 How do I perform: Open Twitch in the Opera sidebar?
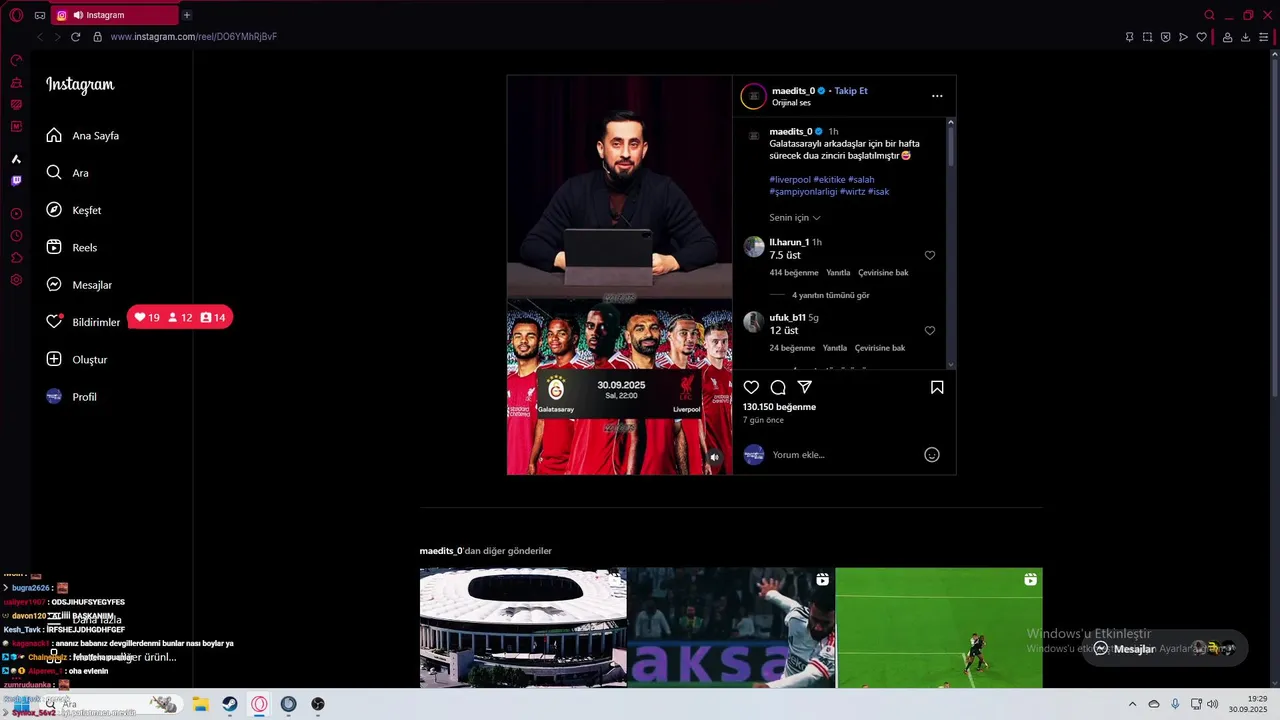pos(16,181)
